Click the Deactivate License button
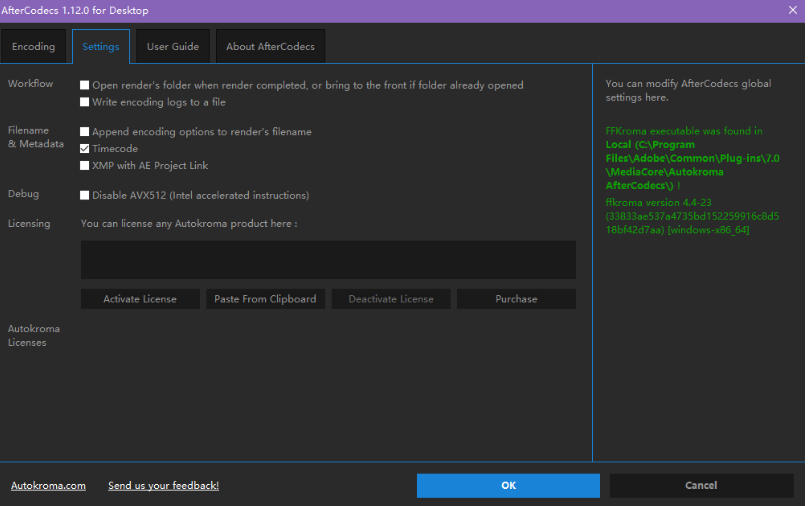 coord(389,299)
